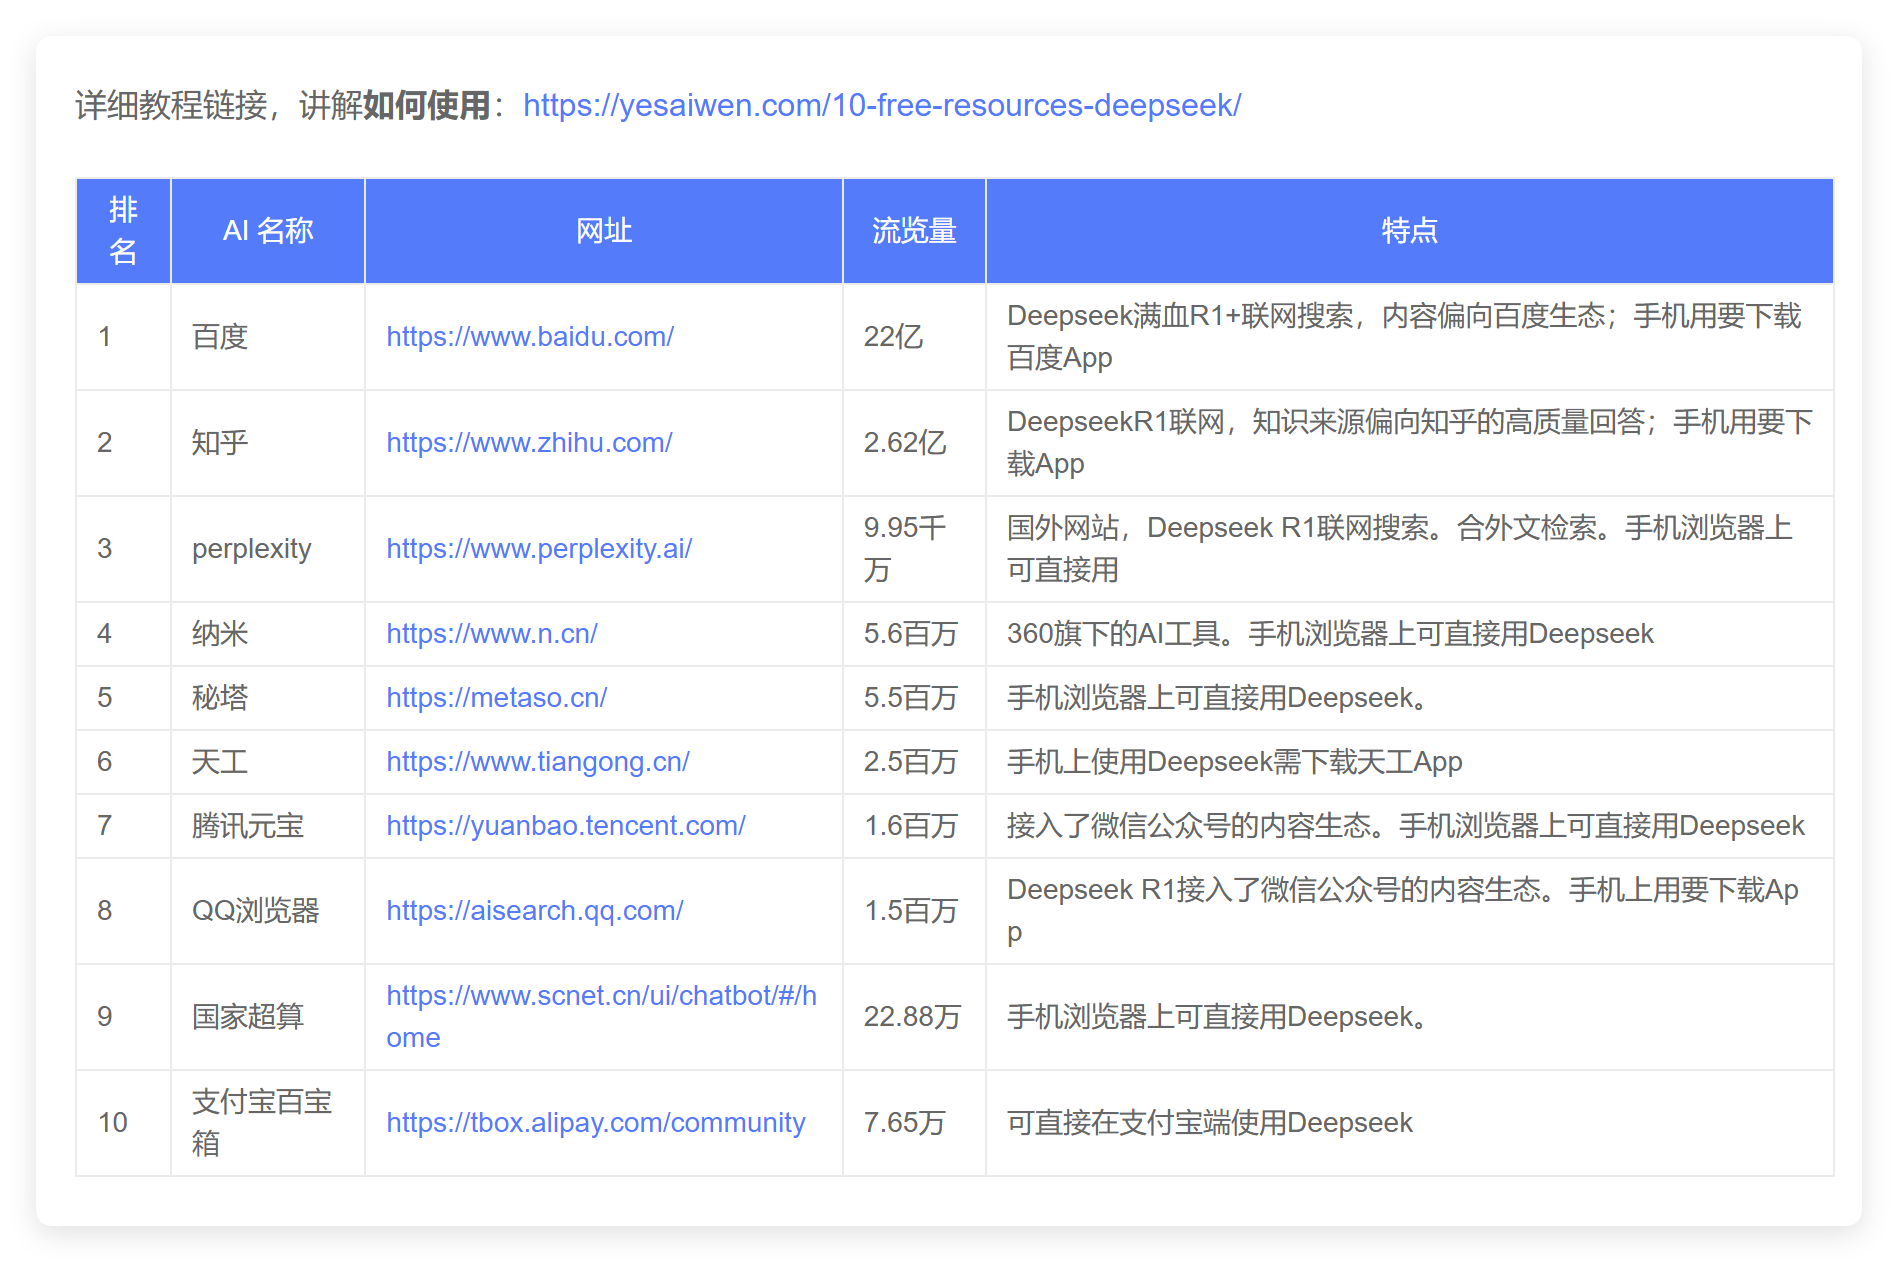Open the perplexity.ai link
The image size is (1898, 1262).
tap(539, 549)
